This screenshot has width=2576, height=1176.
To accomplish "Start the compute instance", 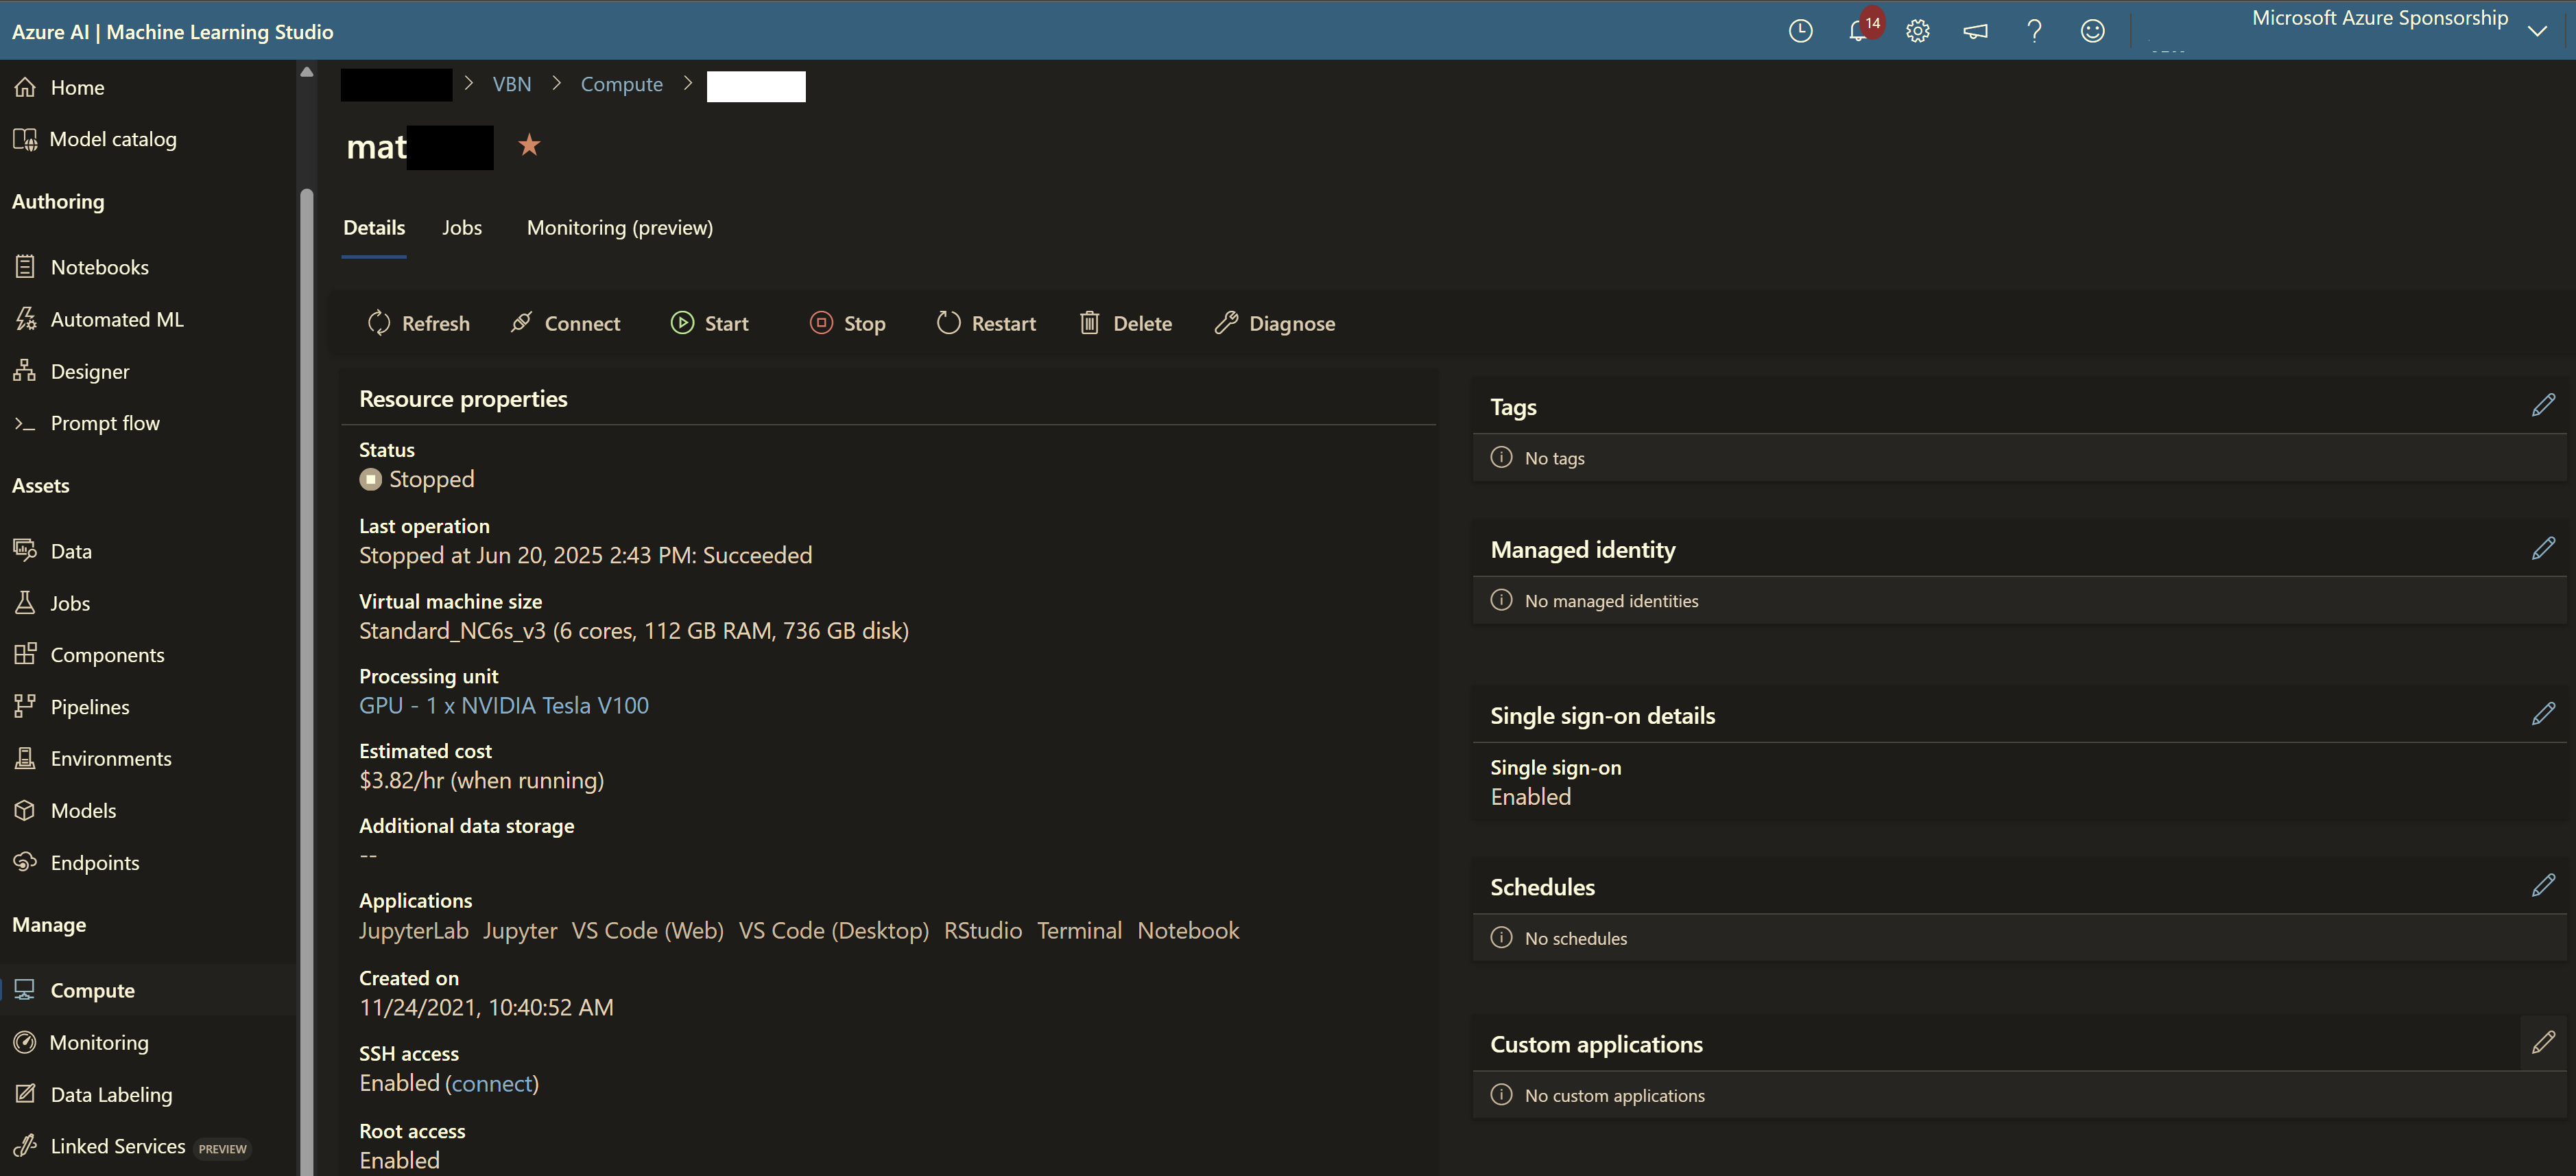I will point(709,323).
